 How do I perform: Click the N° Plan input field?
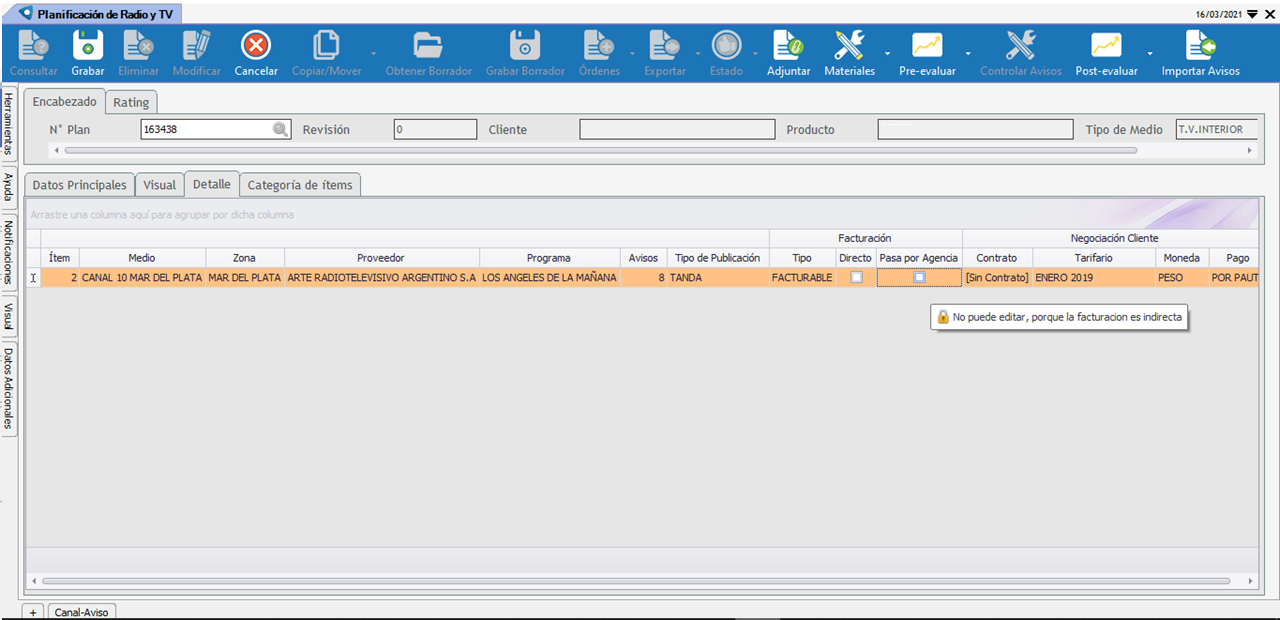[x=206, y=129]
